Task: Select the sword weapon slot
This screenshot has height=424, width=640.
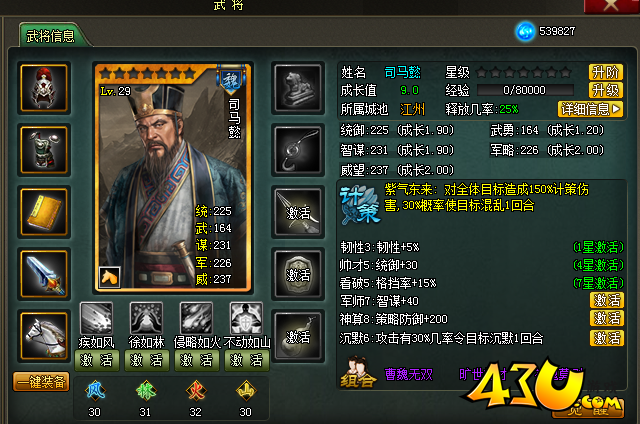Action: point(44,274)
